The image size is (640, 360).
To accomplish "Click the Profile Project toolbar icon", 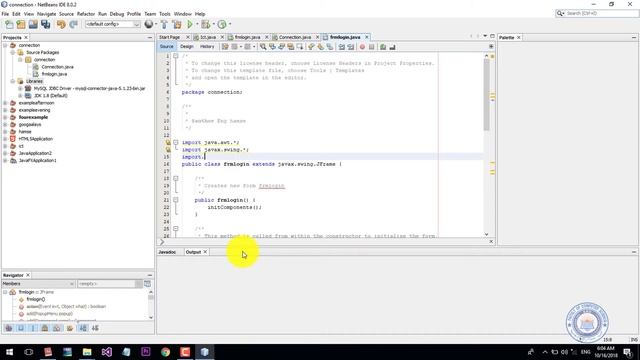I will pos(222,24).
